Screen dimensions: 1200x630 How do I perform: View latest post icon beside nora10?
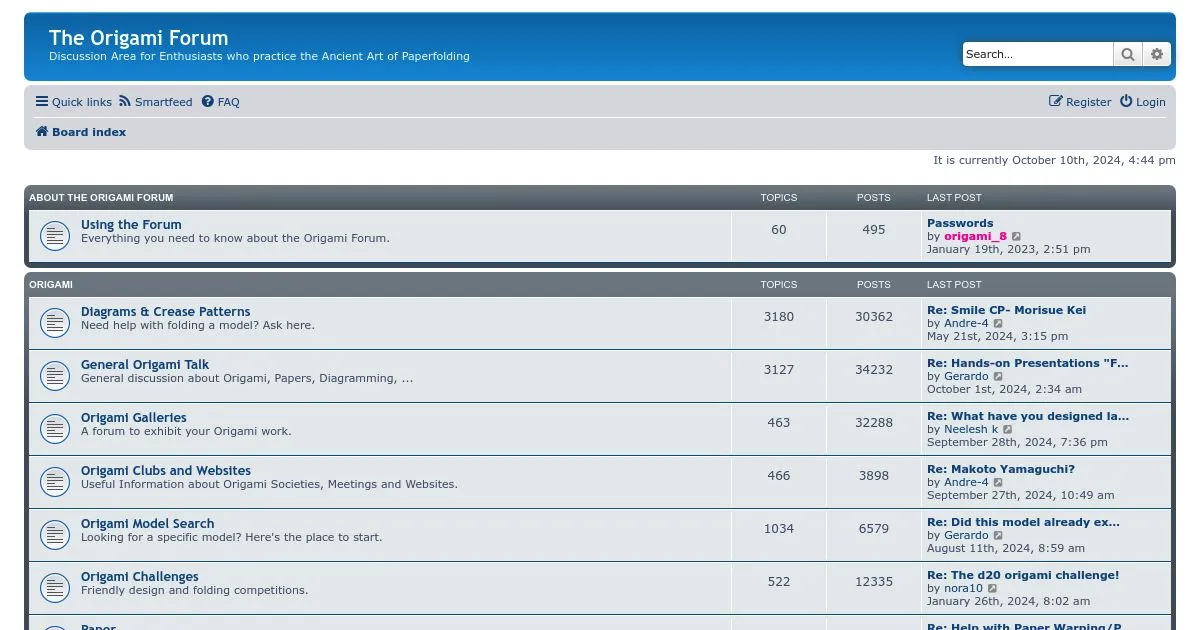[993, 589]
